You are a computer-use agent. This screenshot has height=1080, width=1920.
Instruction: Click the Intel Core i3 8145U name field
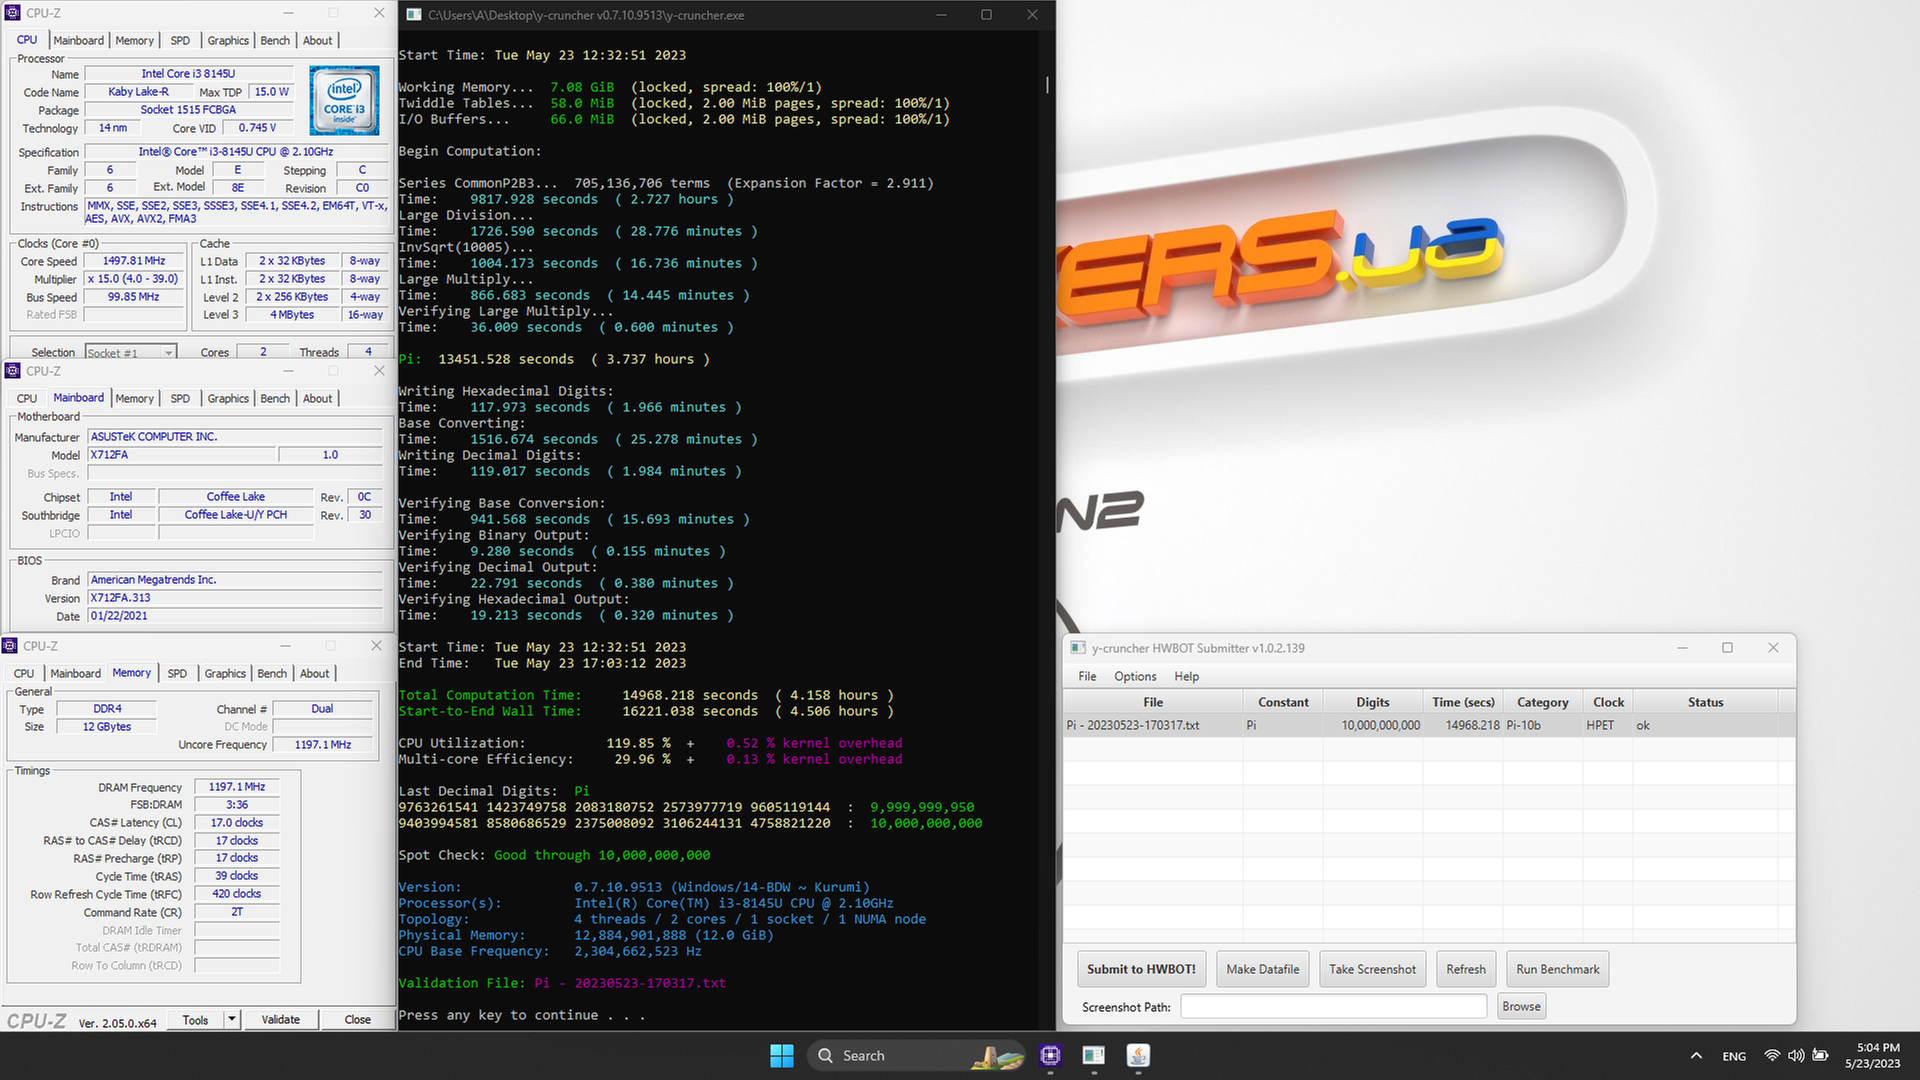[x=188, y=74]
